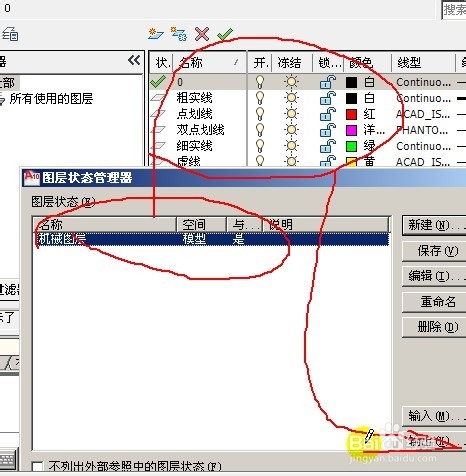
Task: Sort layers by 开 column header
Action: (x=260, y=62)
